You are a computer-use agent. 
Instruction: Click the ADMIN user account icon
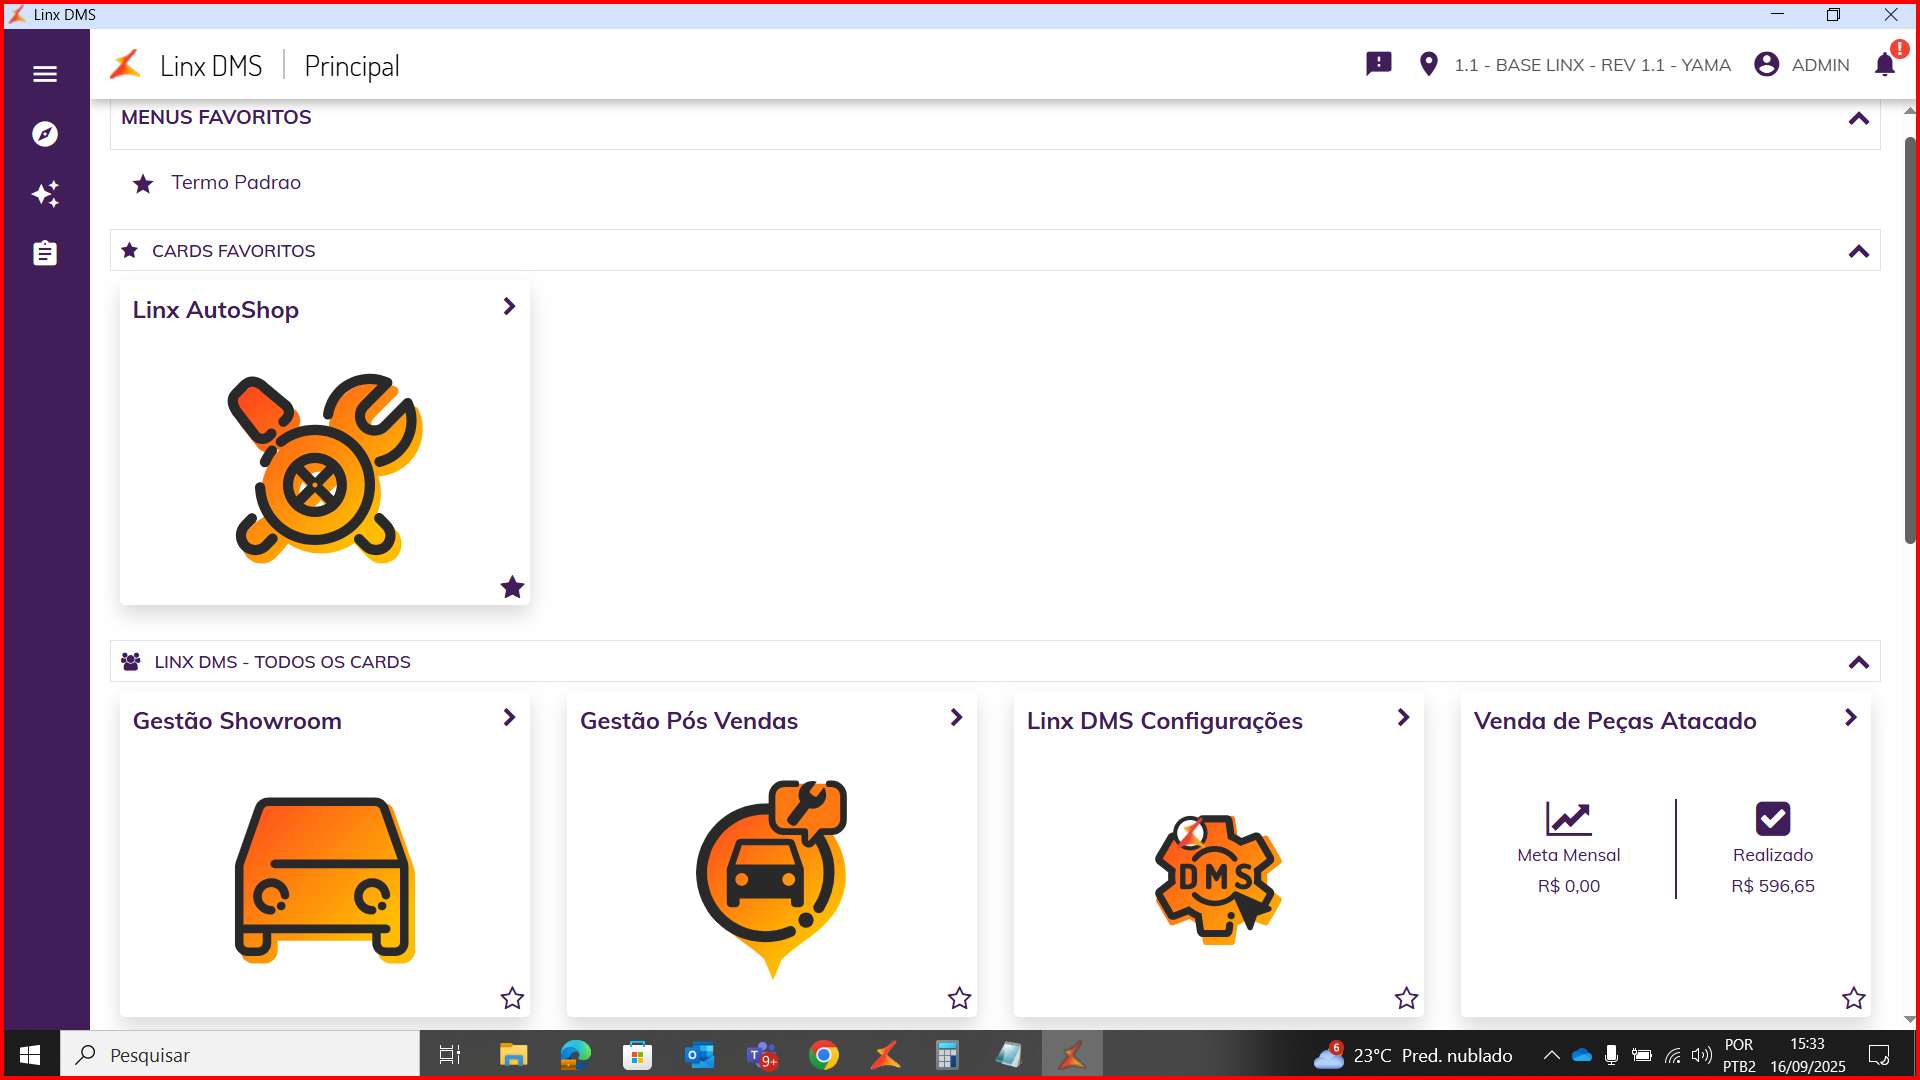1767,64
